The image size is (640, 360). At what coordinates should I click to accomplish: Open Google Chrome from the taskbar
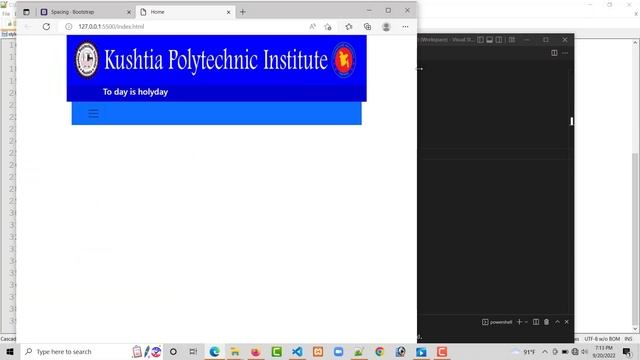coord(380,351)
